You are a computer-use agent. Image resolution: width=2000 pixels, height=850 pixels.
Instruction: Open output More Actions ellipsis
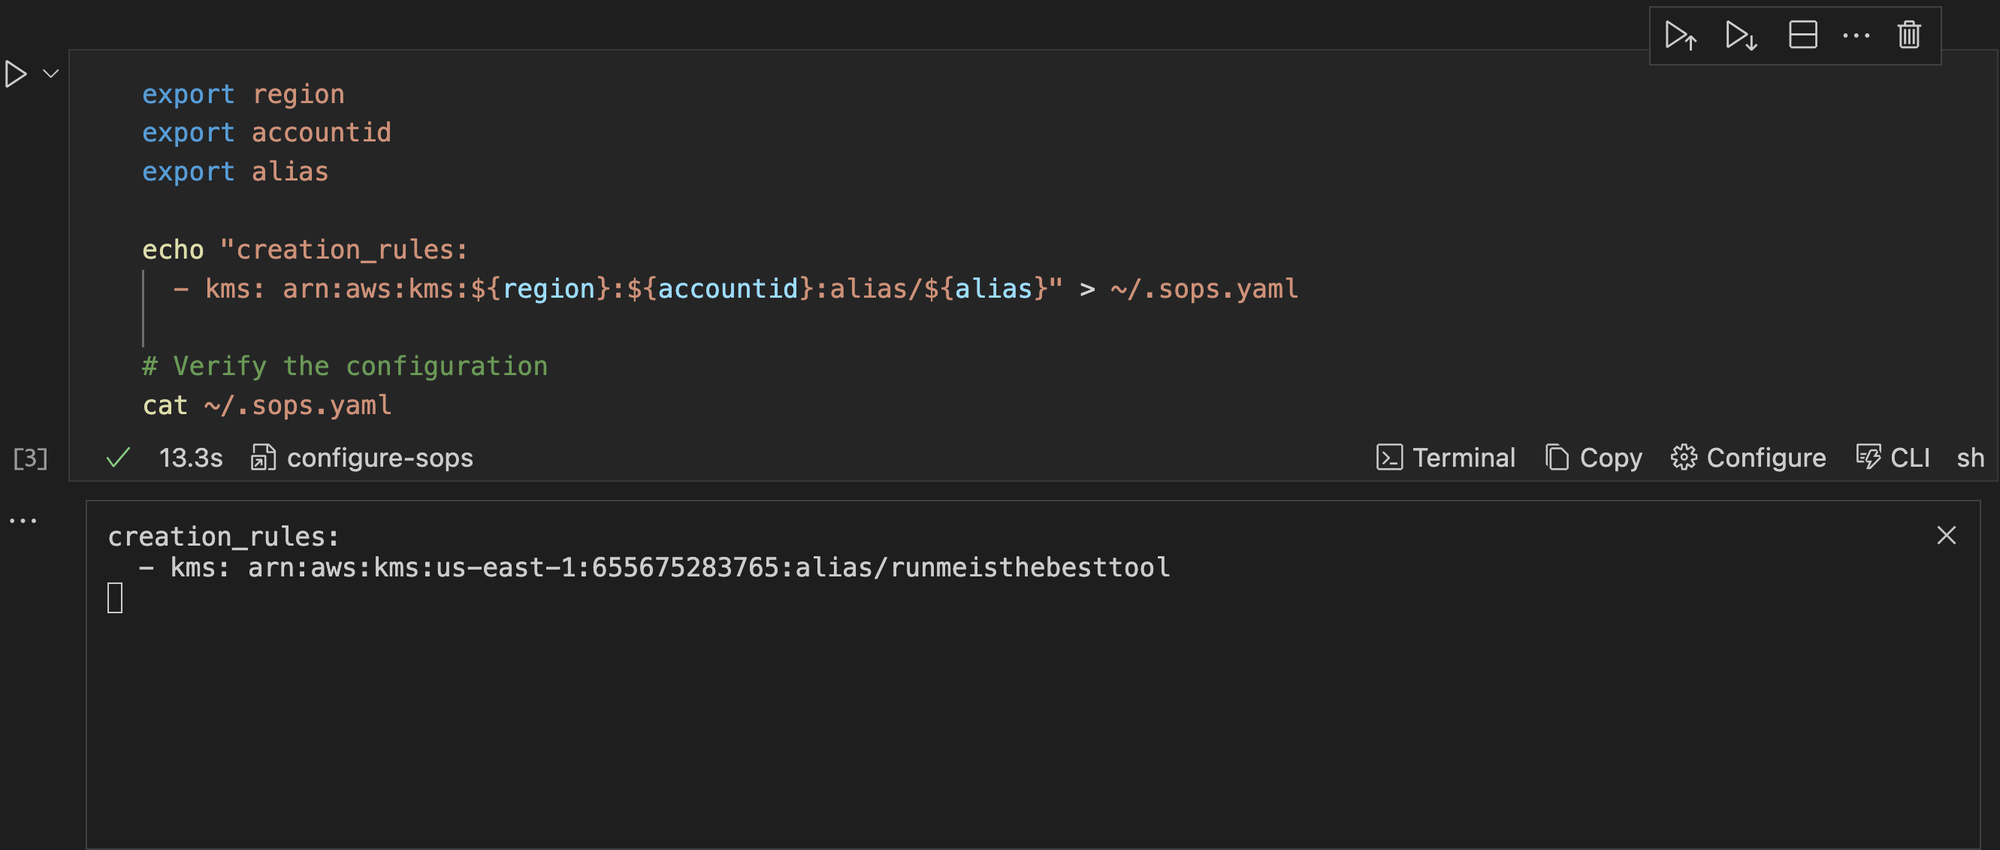point(23,521)
